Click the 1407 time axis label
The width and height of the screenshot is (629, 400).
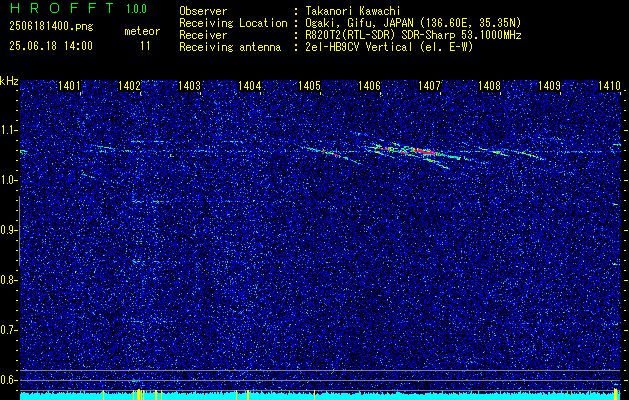[429, 85]
